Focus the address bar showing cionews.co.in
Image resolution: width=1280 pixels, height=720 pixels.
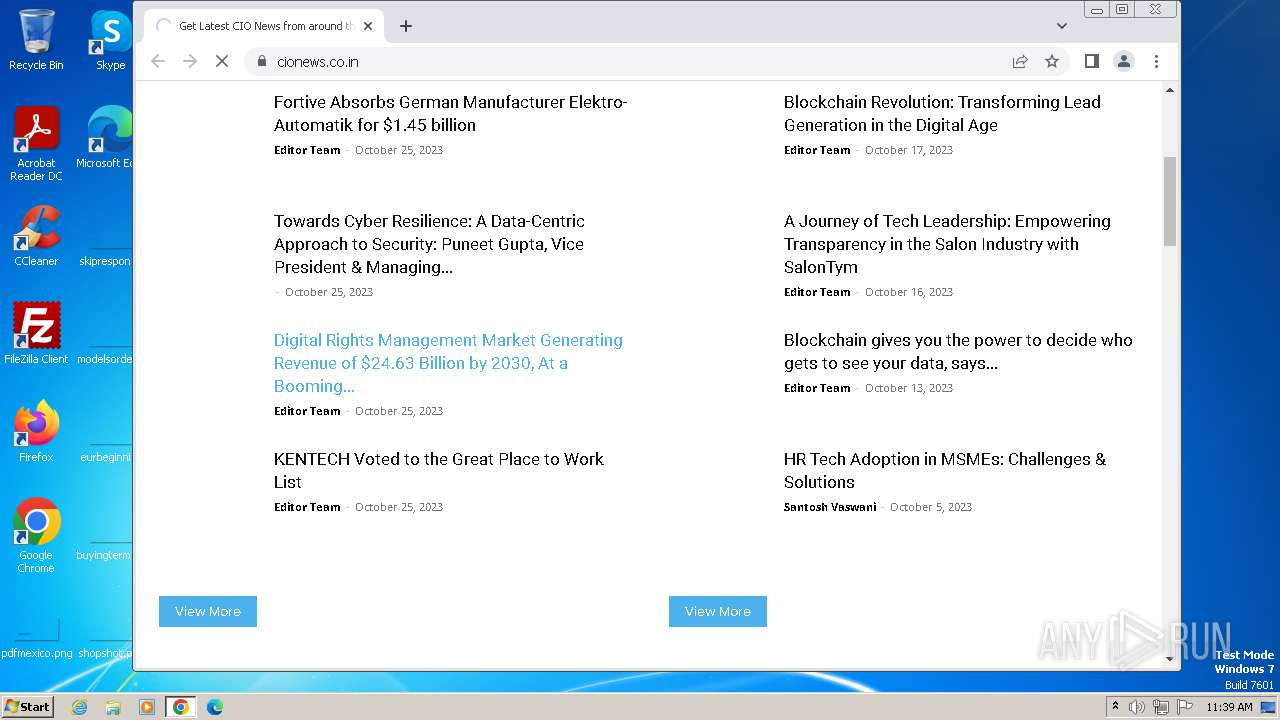pyautogui.click(x=640, y=61)
